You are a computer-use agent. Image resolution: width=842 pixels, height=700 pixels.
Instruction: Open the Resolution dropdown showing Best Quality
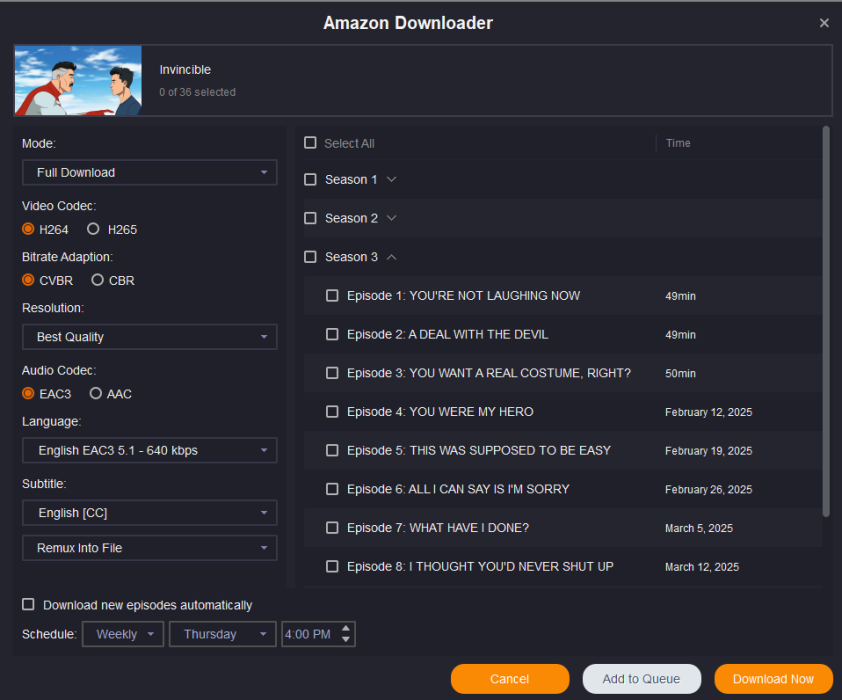(x=149, y=337)
